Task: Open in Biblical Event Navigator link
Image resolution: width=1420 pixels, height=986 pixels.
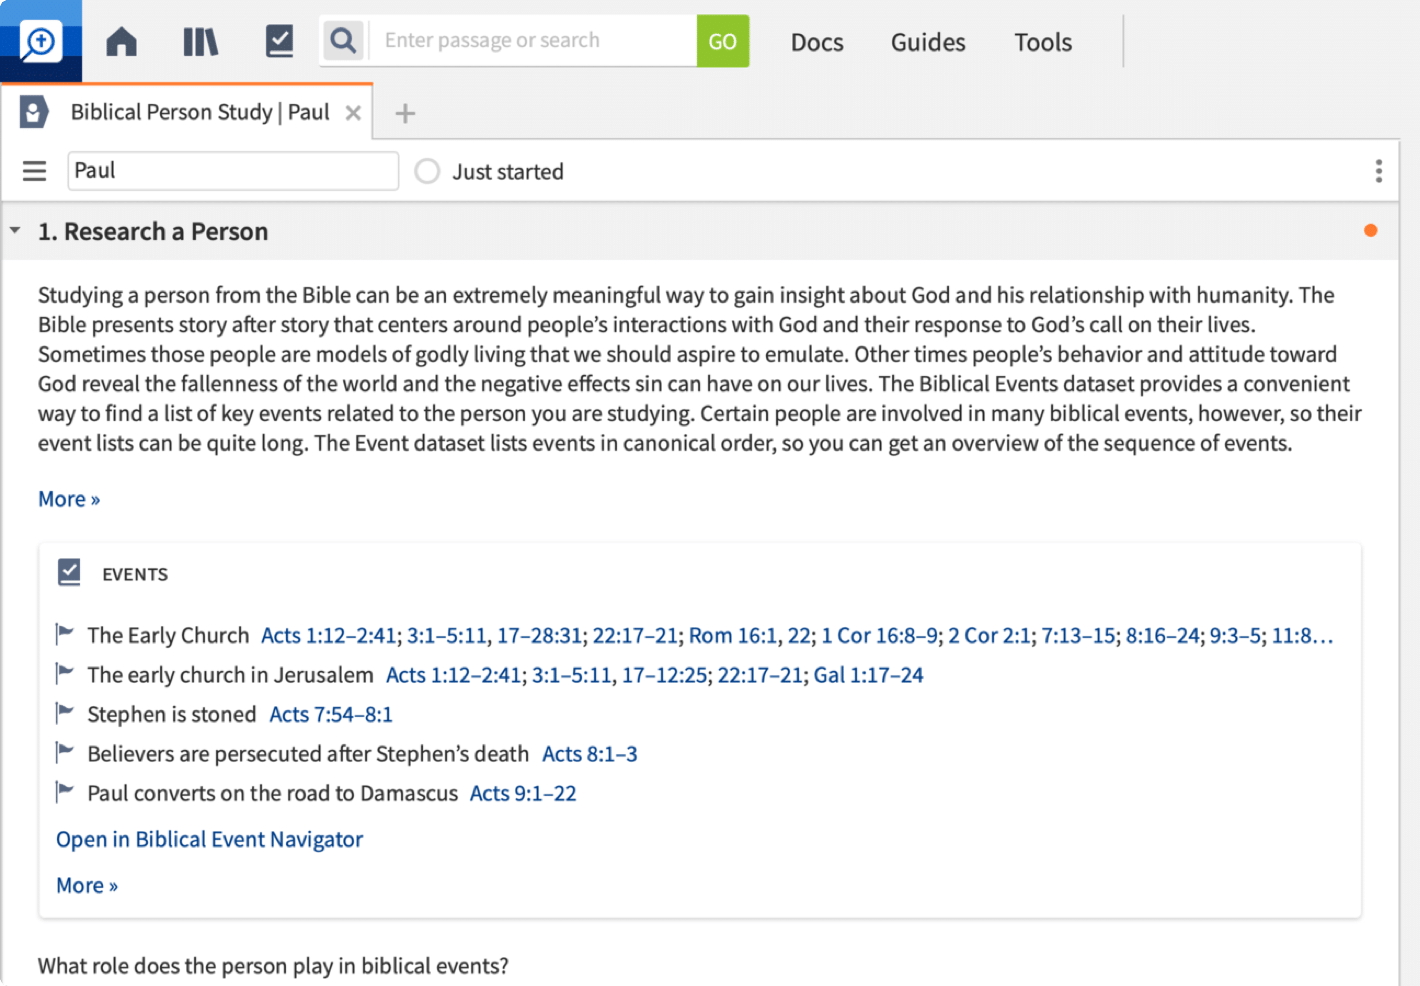Action: click(209, 839)
